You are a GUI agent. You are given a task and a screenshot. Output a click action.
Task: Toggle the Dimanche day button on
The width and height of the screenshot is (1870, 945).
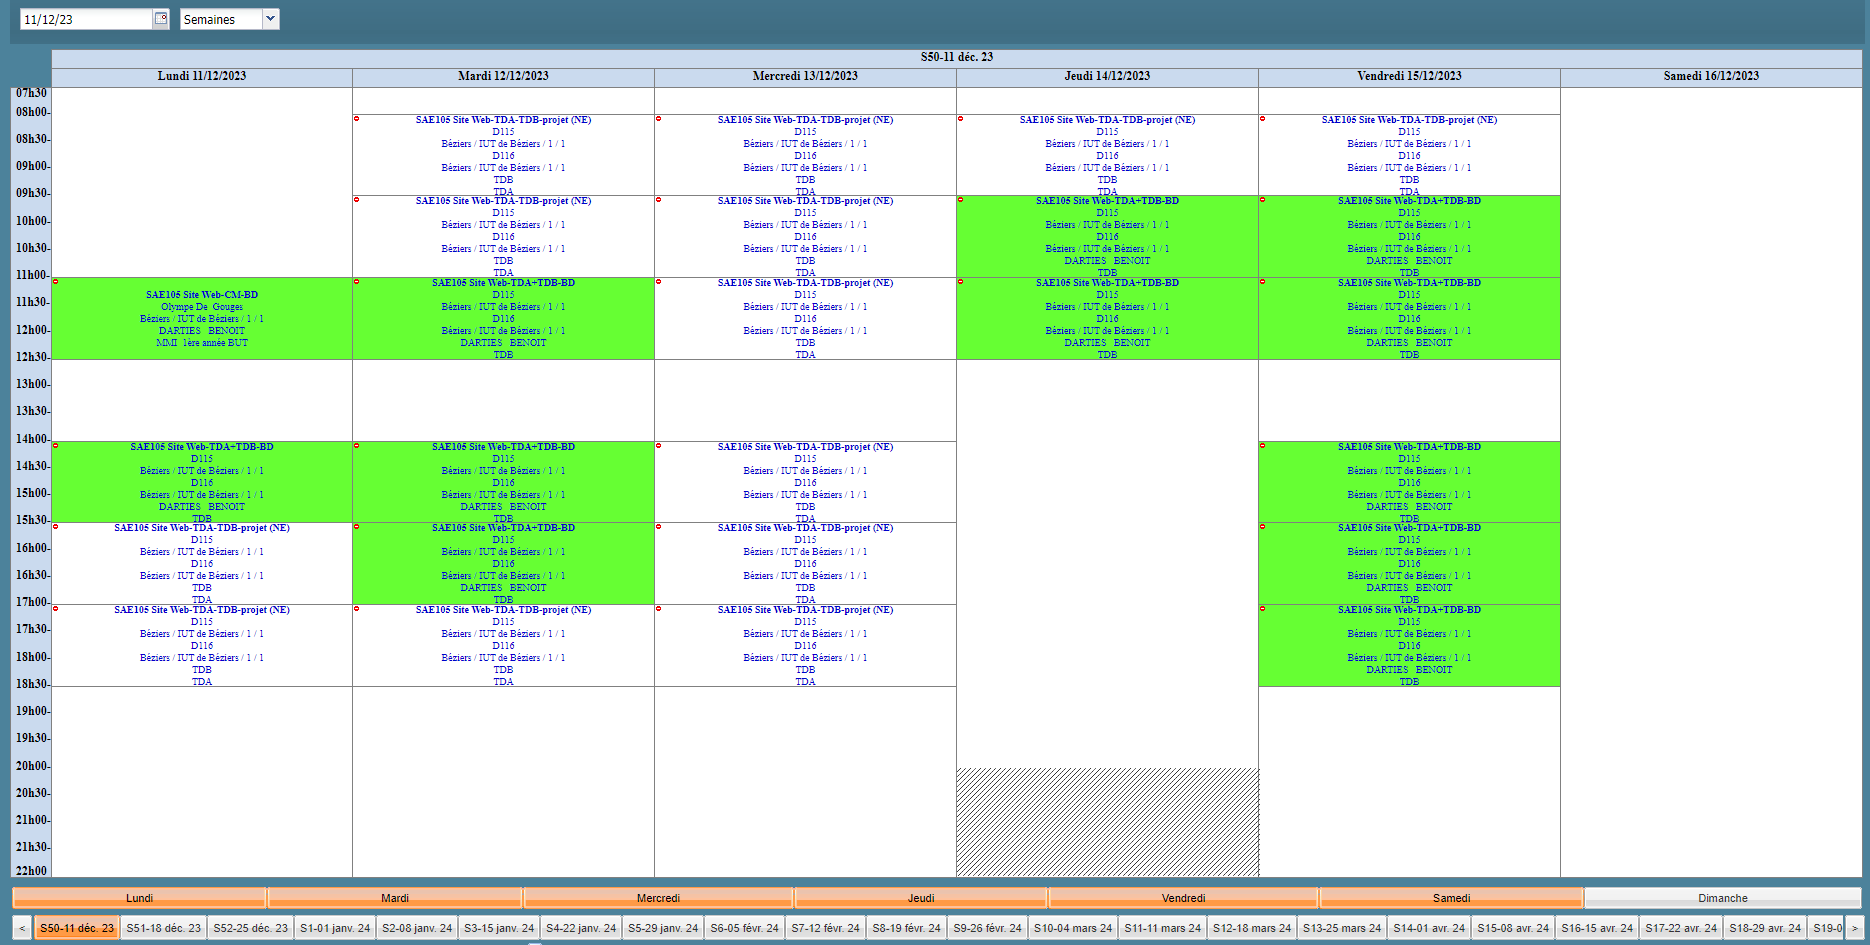coord(1722,898)
